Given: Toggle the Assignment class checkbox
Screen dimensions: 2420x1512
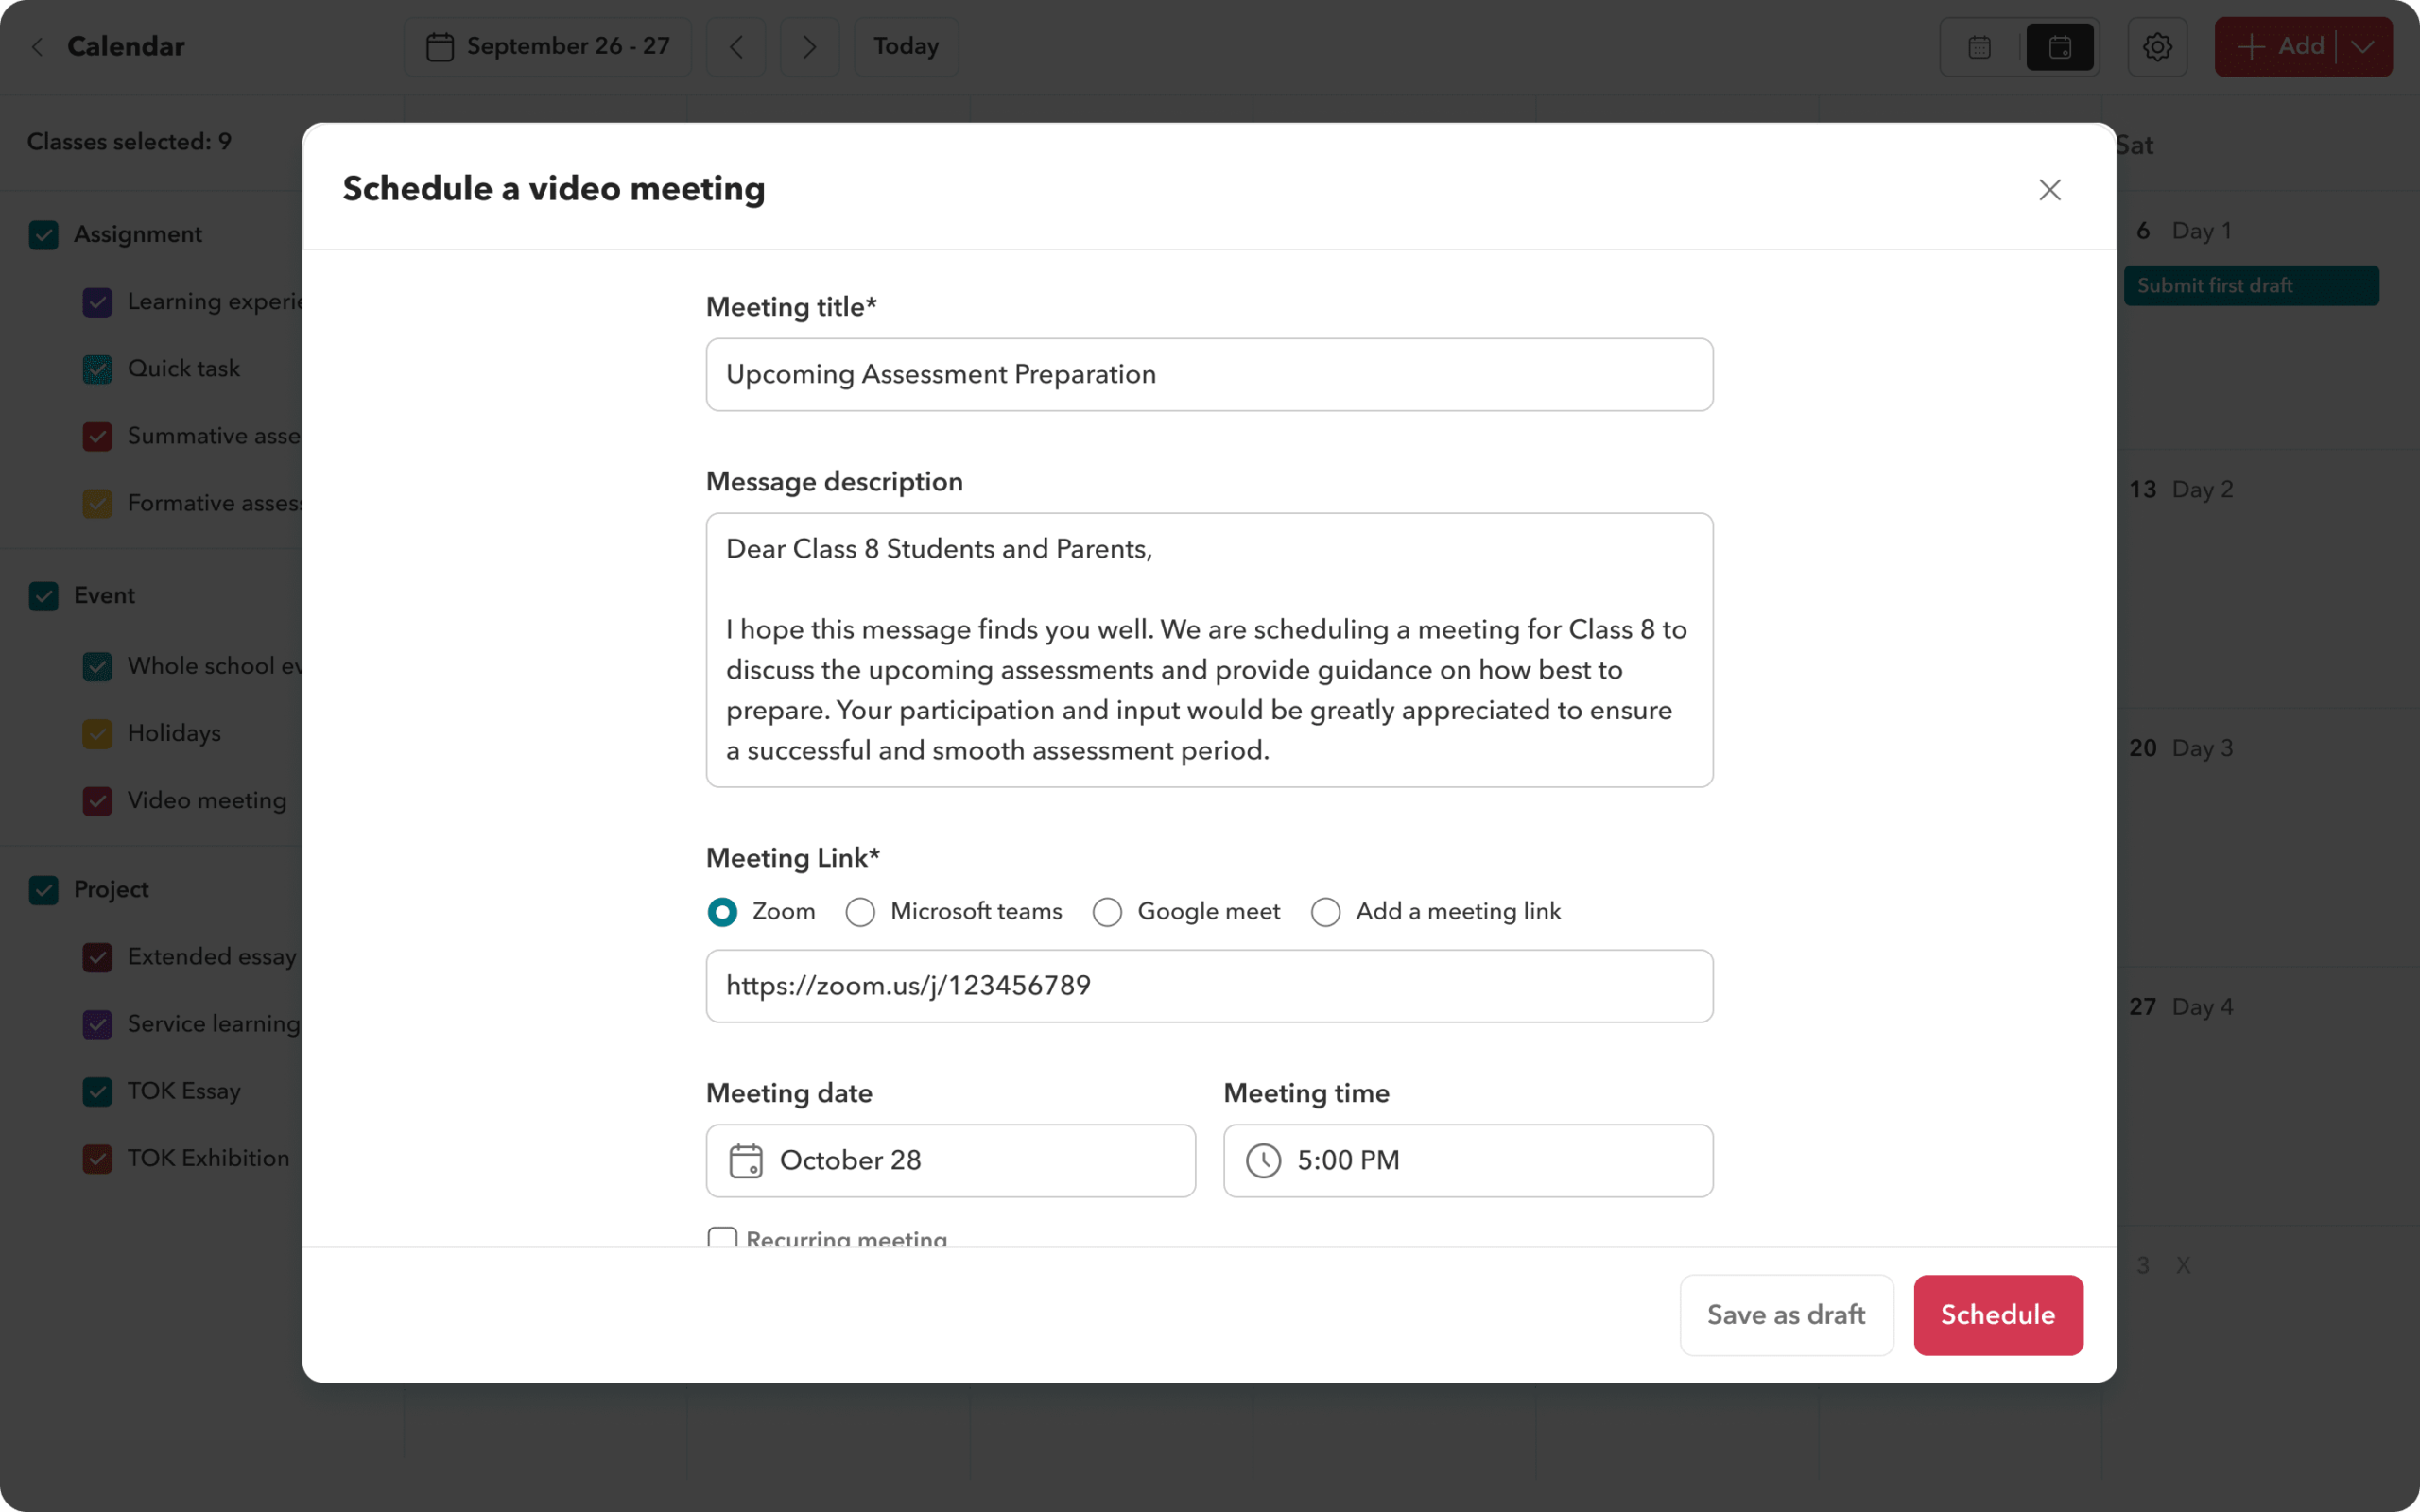Looking at the screenshot, I should click(x=42, y=232).
